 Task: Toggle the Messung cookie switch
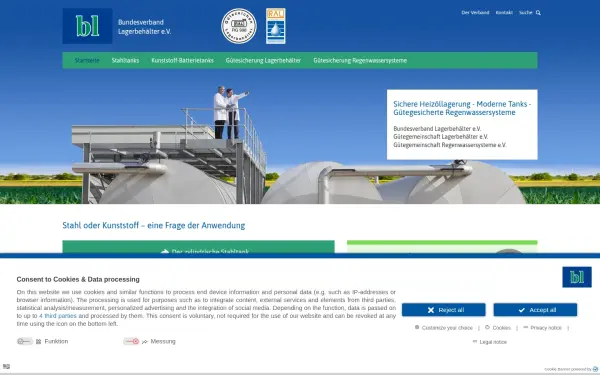pos(131,341)
